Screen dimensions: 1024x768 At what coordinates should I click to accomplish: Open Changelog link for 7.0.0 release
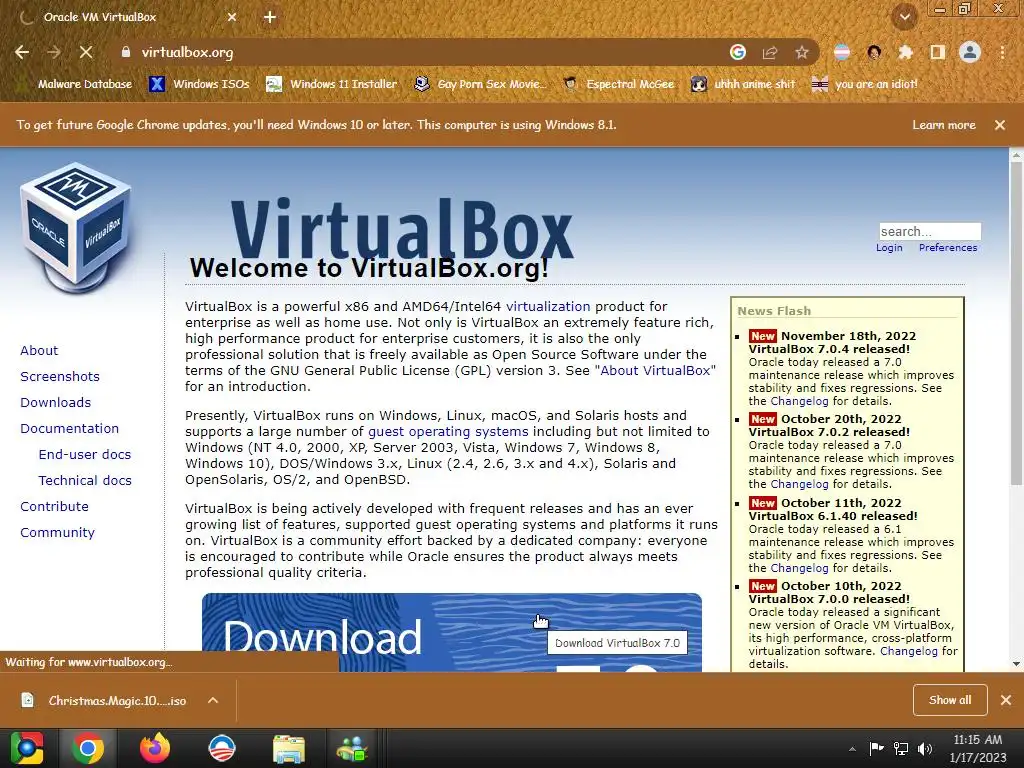pyautogui.click(x=908, y=651)
